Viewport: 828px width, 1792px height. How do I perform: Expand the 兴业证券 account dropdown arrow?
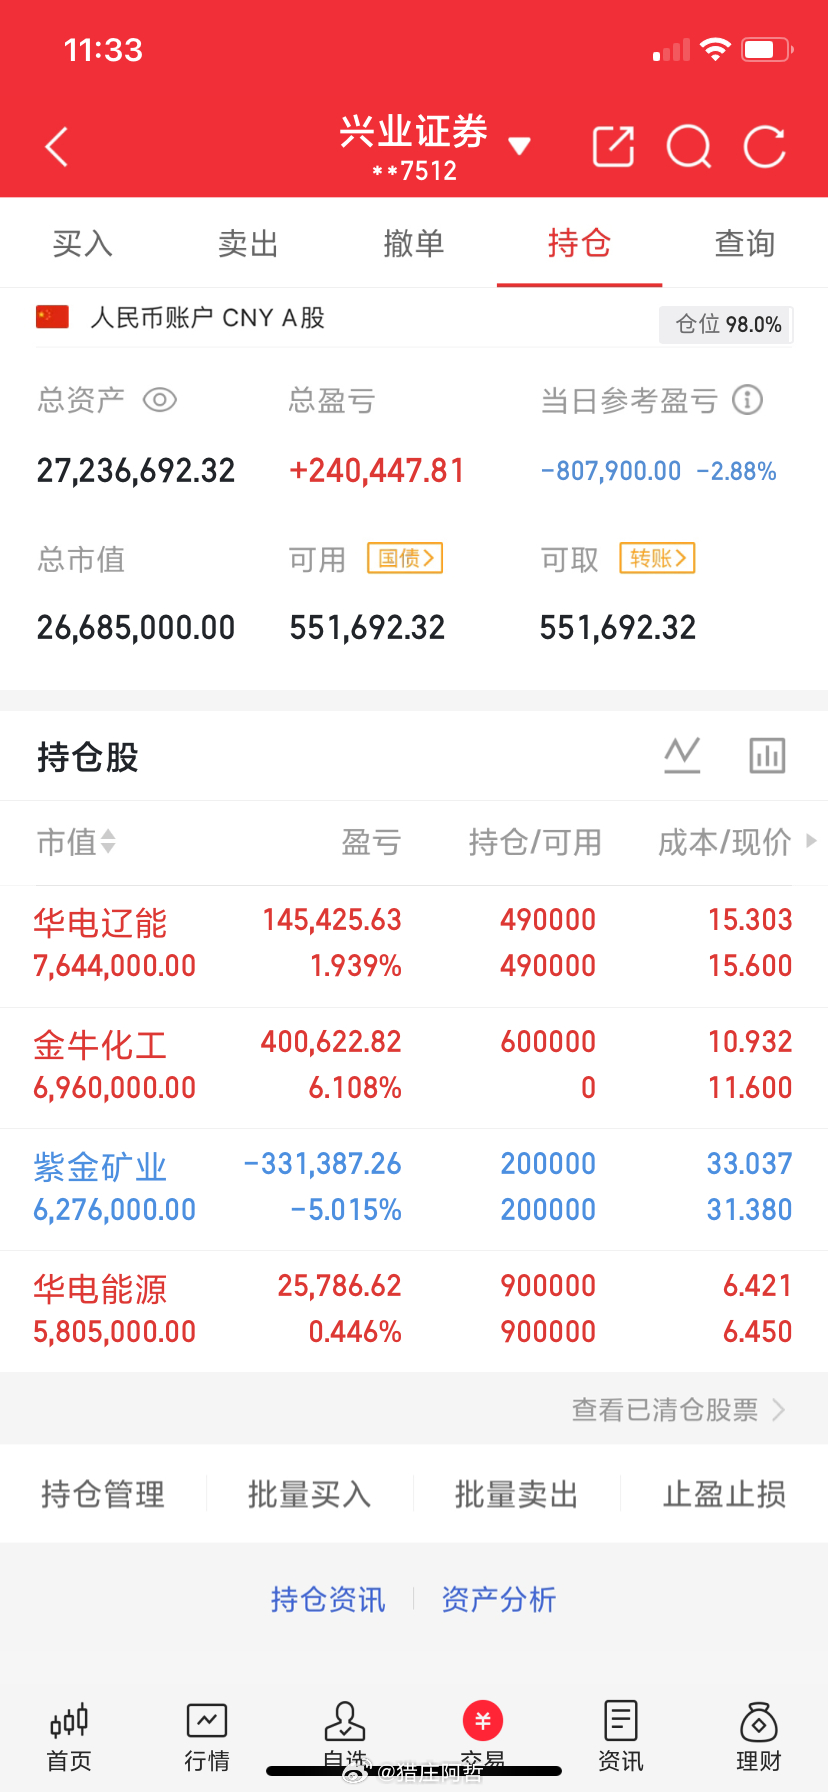pos(519,147)
